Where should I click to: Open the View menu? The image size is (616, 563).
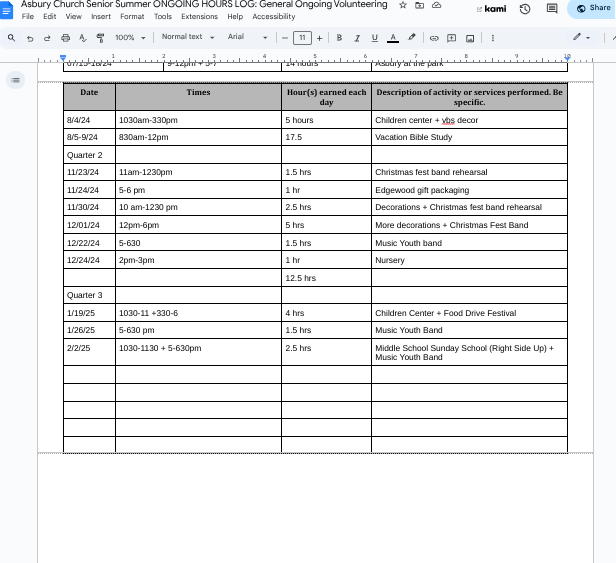tap(73, 17)
